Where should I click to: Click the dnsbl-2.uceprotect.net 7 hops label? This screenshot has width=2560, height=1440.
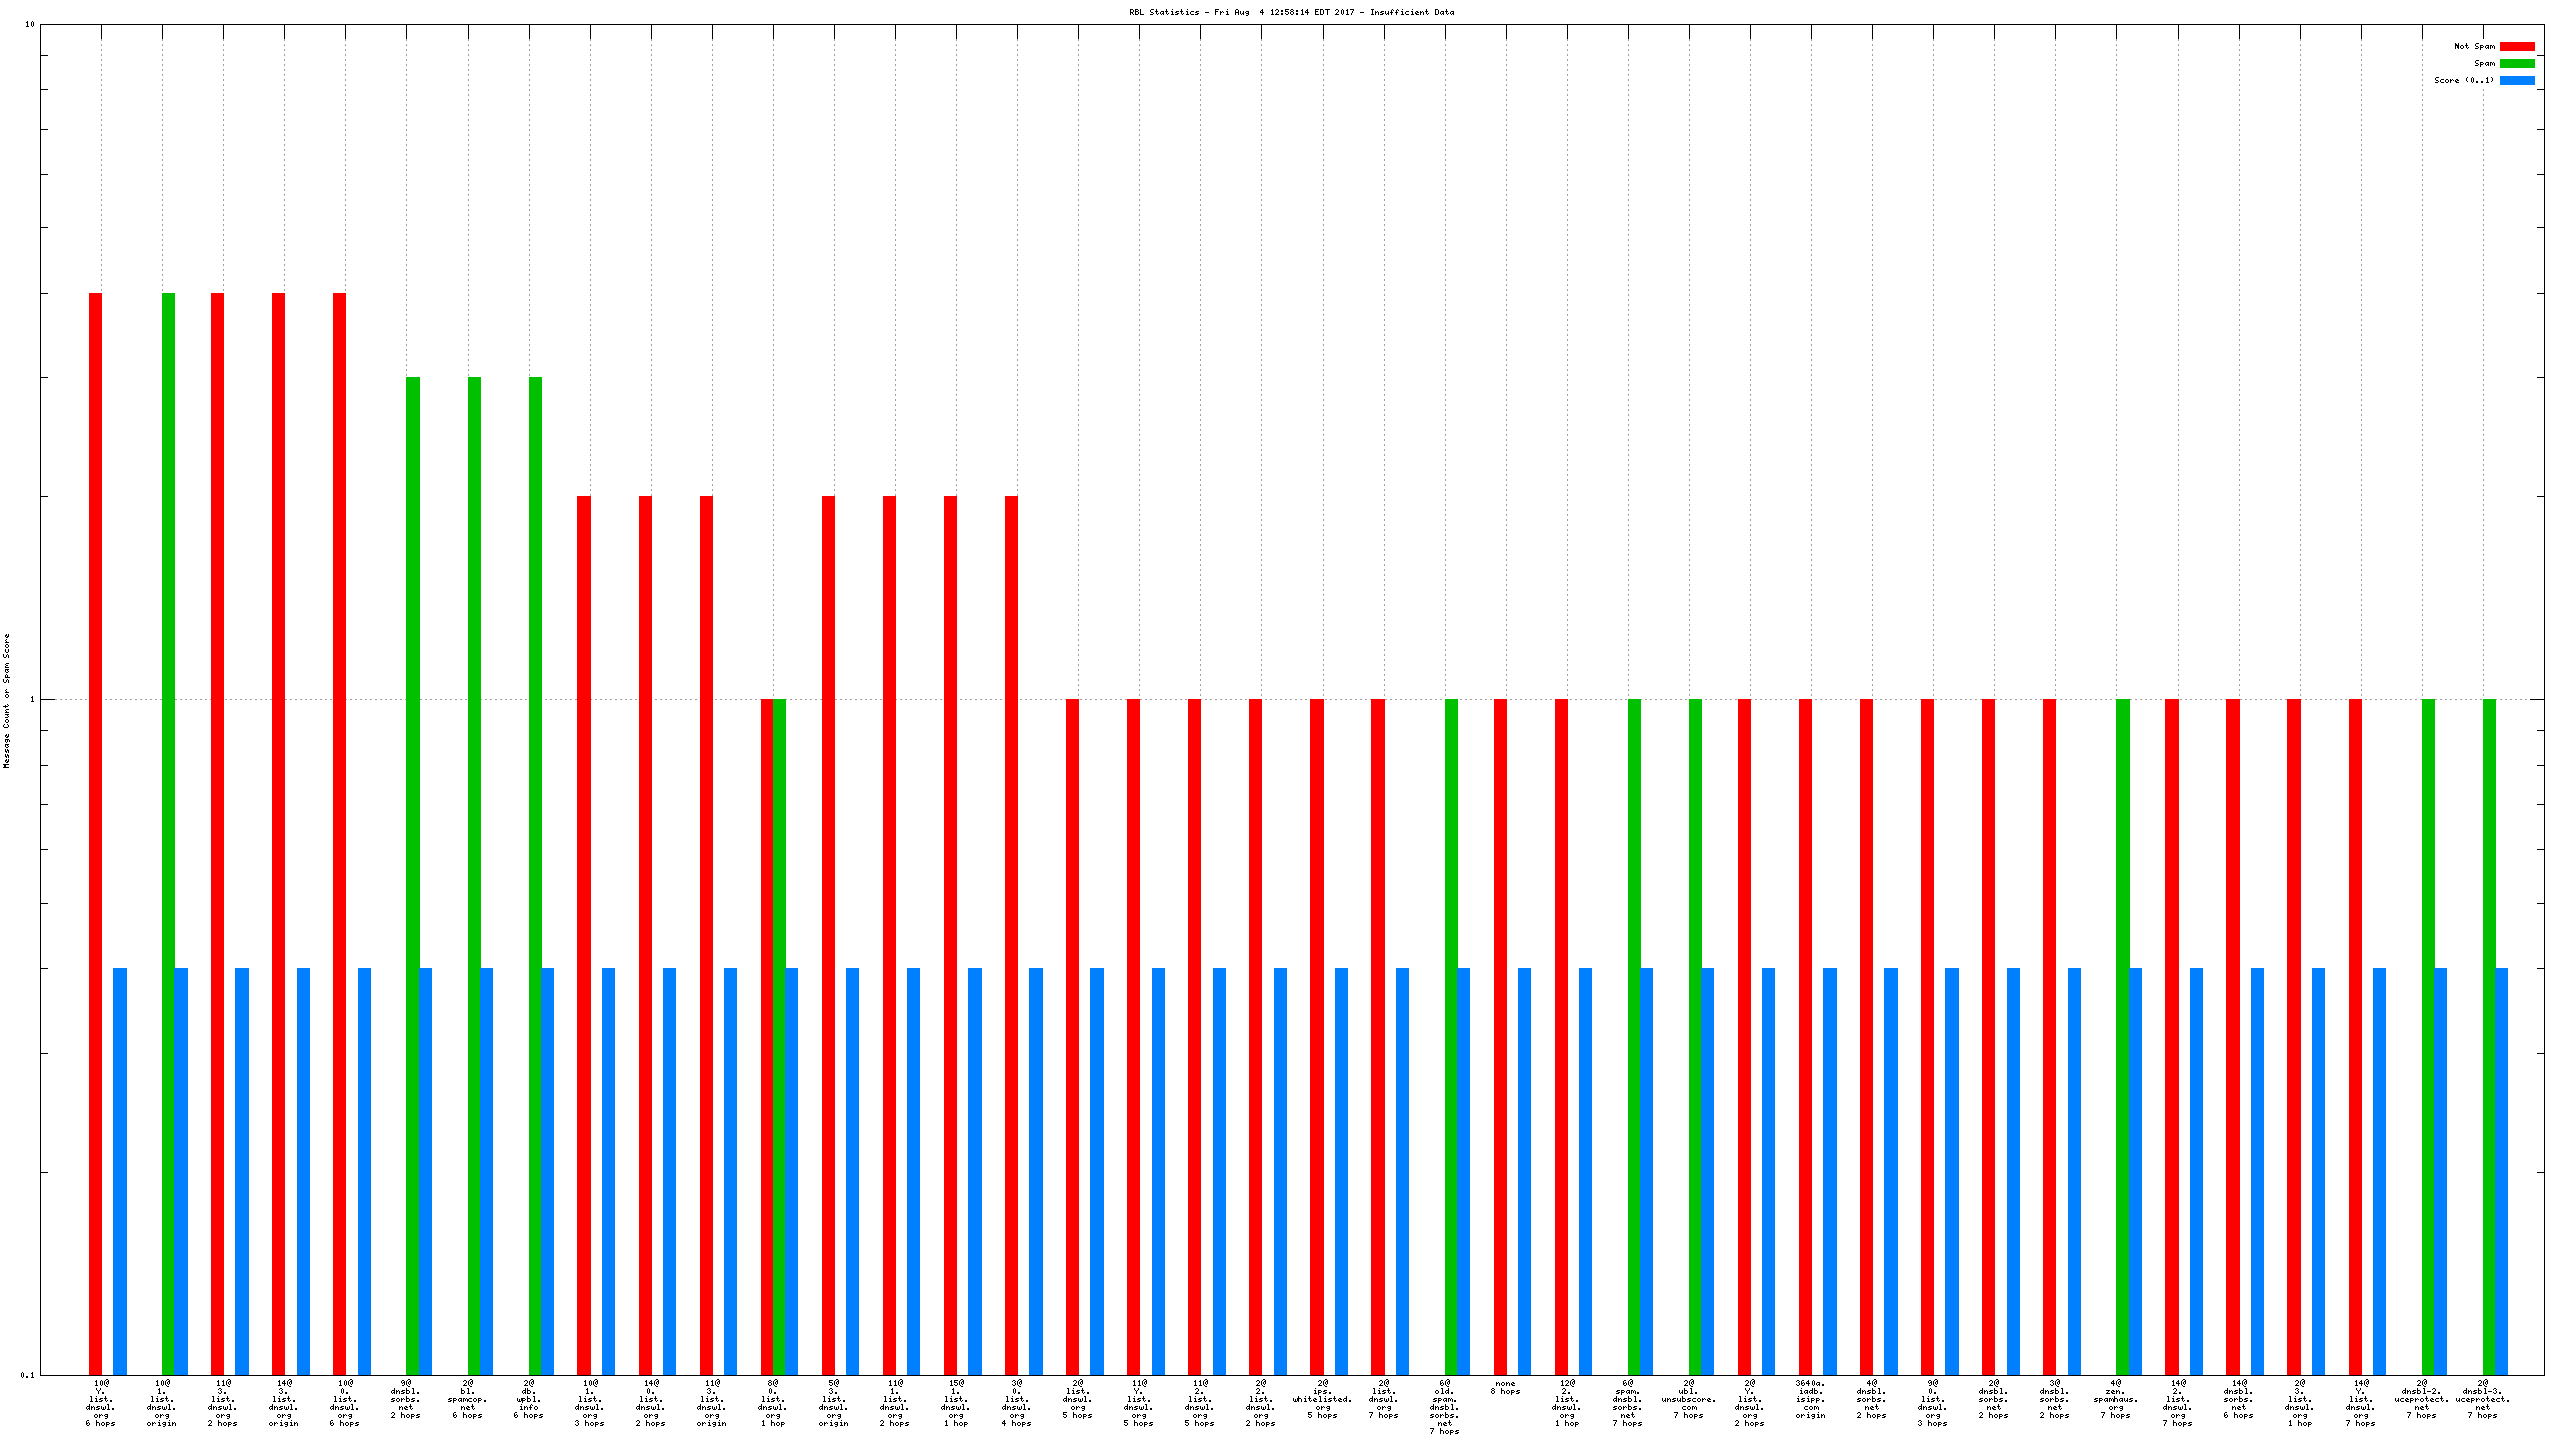[2421, 1399]
